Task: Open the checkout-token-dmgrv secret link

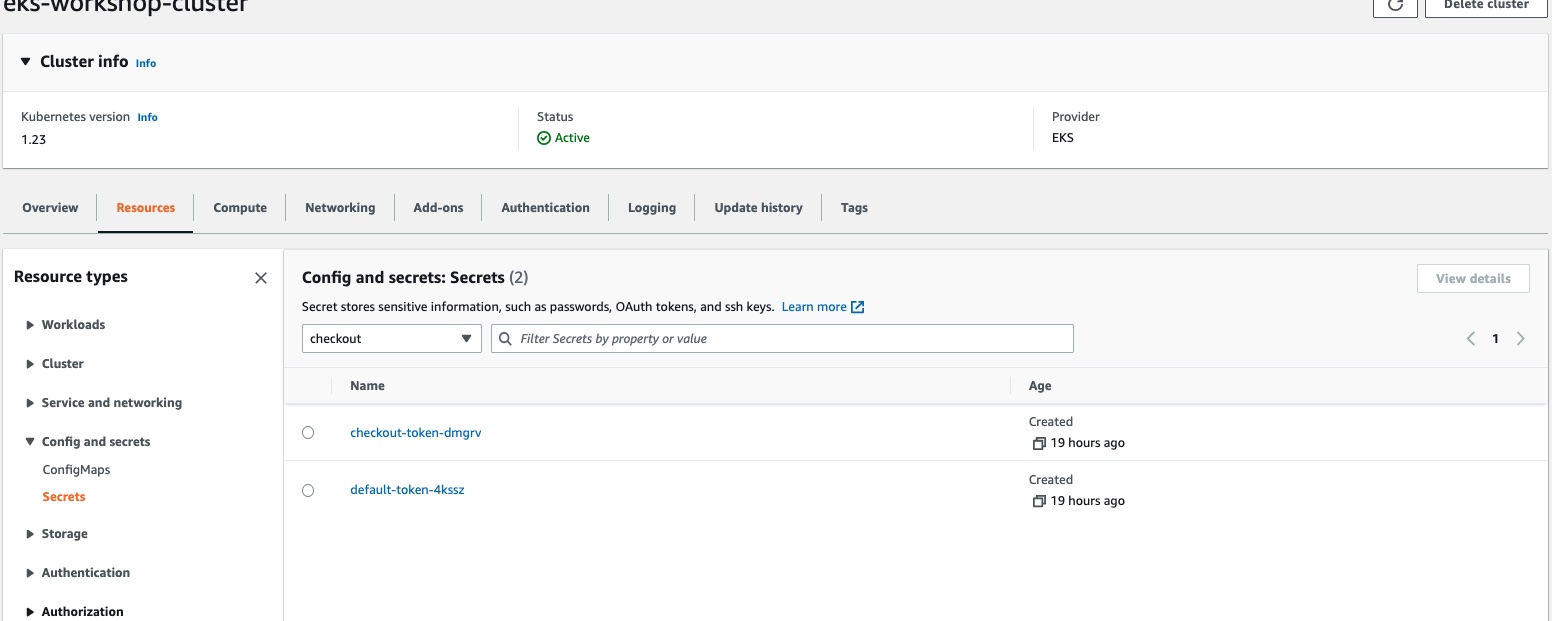Action: 415,433
